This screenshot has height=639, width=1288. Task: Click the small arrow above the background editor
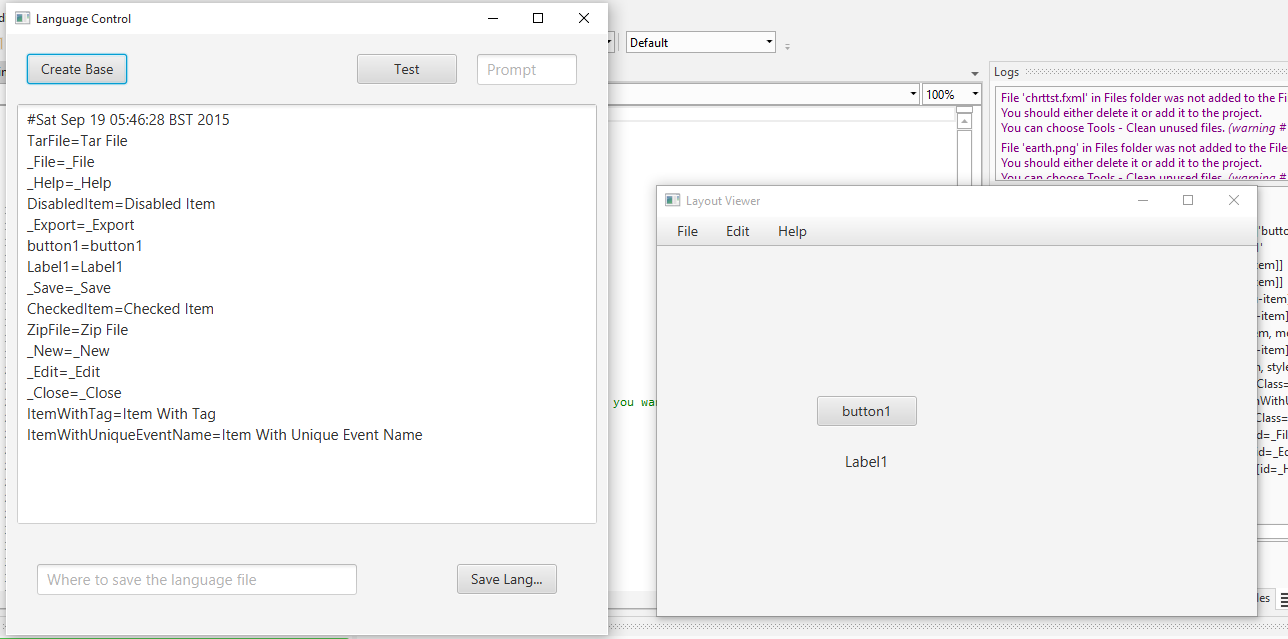tap(975, 73)
